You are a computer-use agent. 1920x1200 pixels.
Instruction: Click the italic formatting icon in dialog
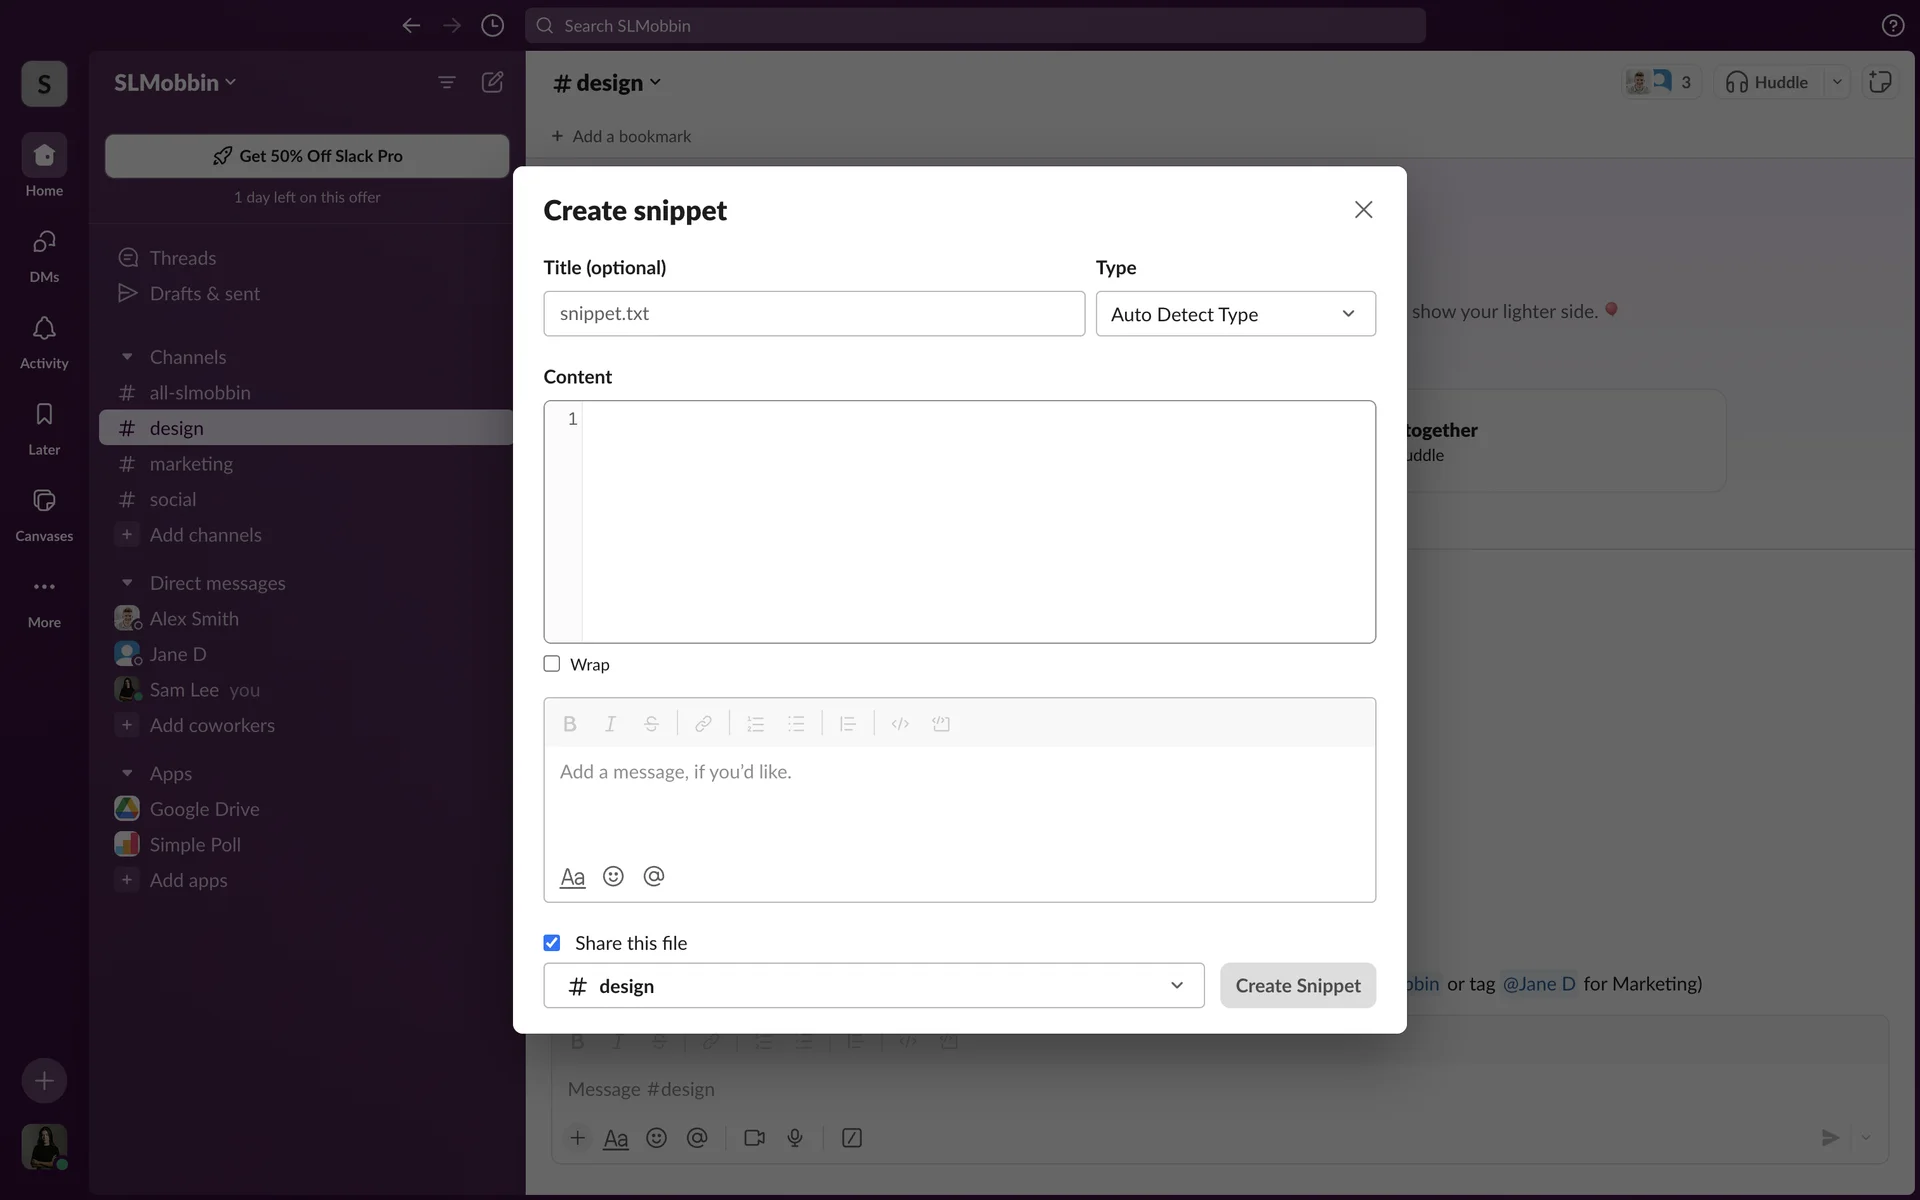click(610, 724)
